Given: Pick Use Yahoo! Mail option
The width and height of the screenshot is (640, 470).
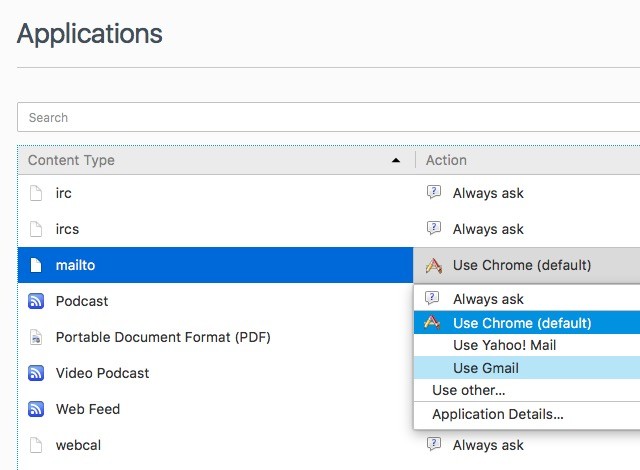Looking at the screenshot, I should coord(527,345).
